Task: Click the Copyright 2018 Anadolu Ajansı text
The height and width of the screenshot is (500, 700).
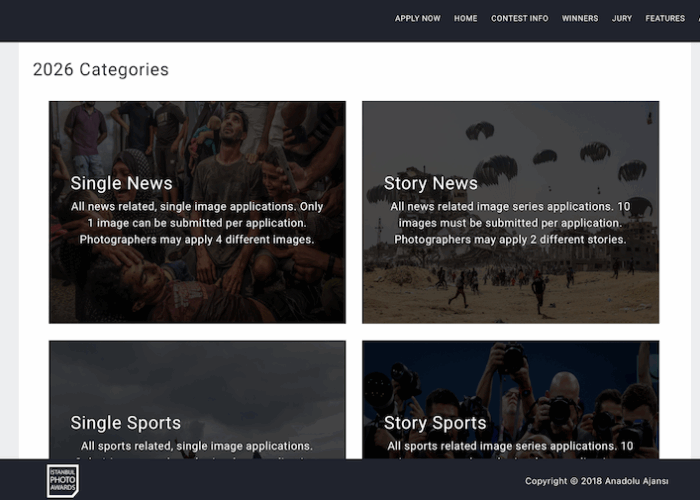Action: coord(596,481)
